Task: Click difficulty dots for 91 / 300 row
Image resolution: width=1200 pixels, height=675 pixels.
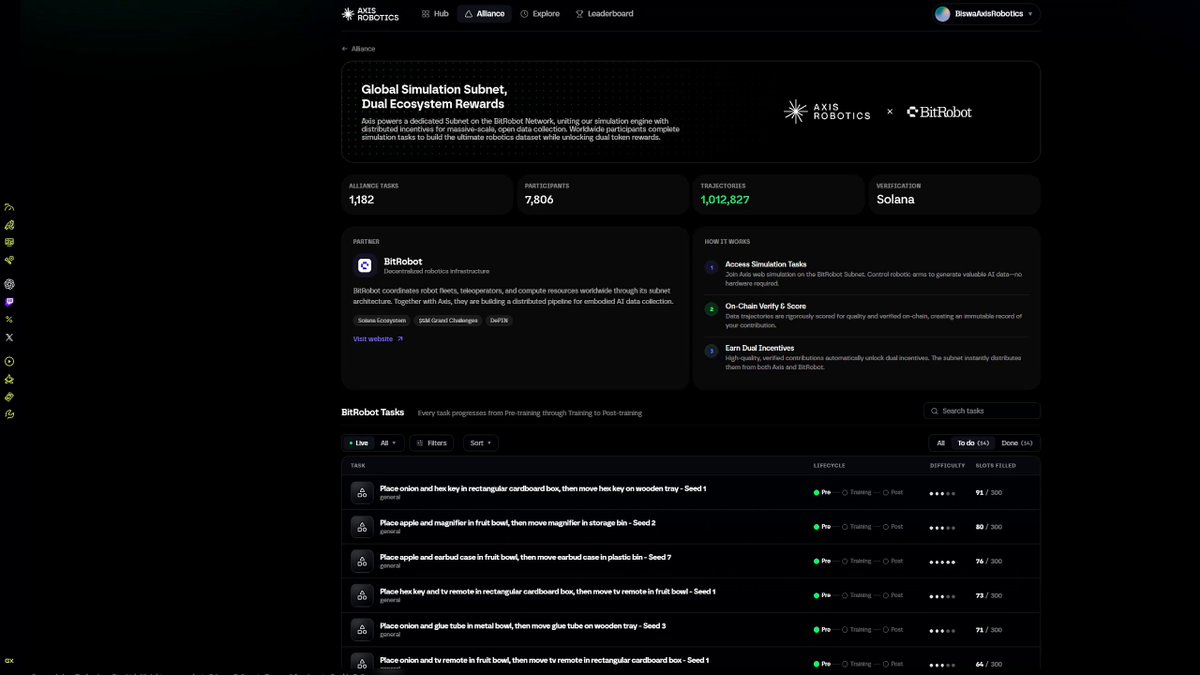Action: click(x=942, y=493)
